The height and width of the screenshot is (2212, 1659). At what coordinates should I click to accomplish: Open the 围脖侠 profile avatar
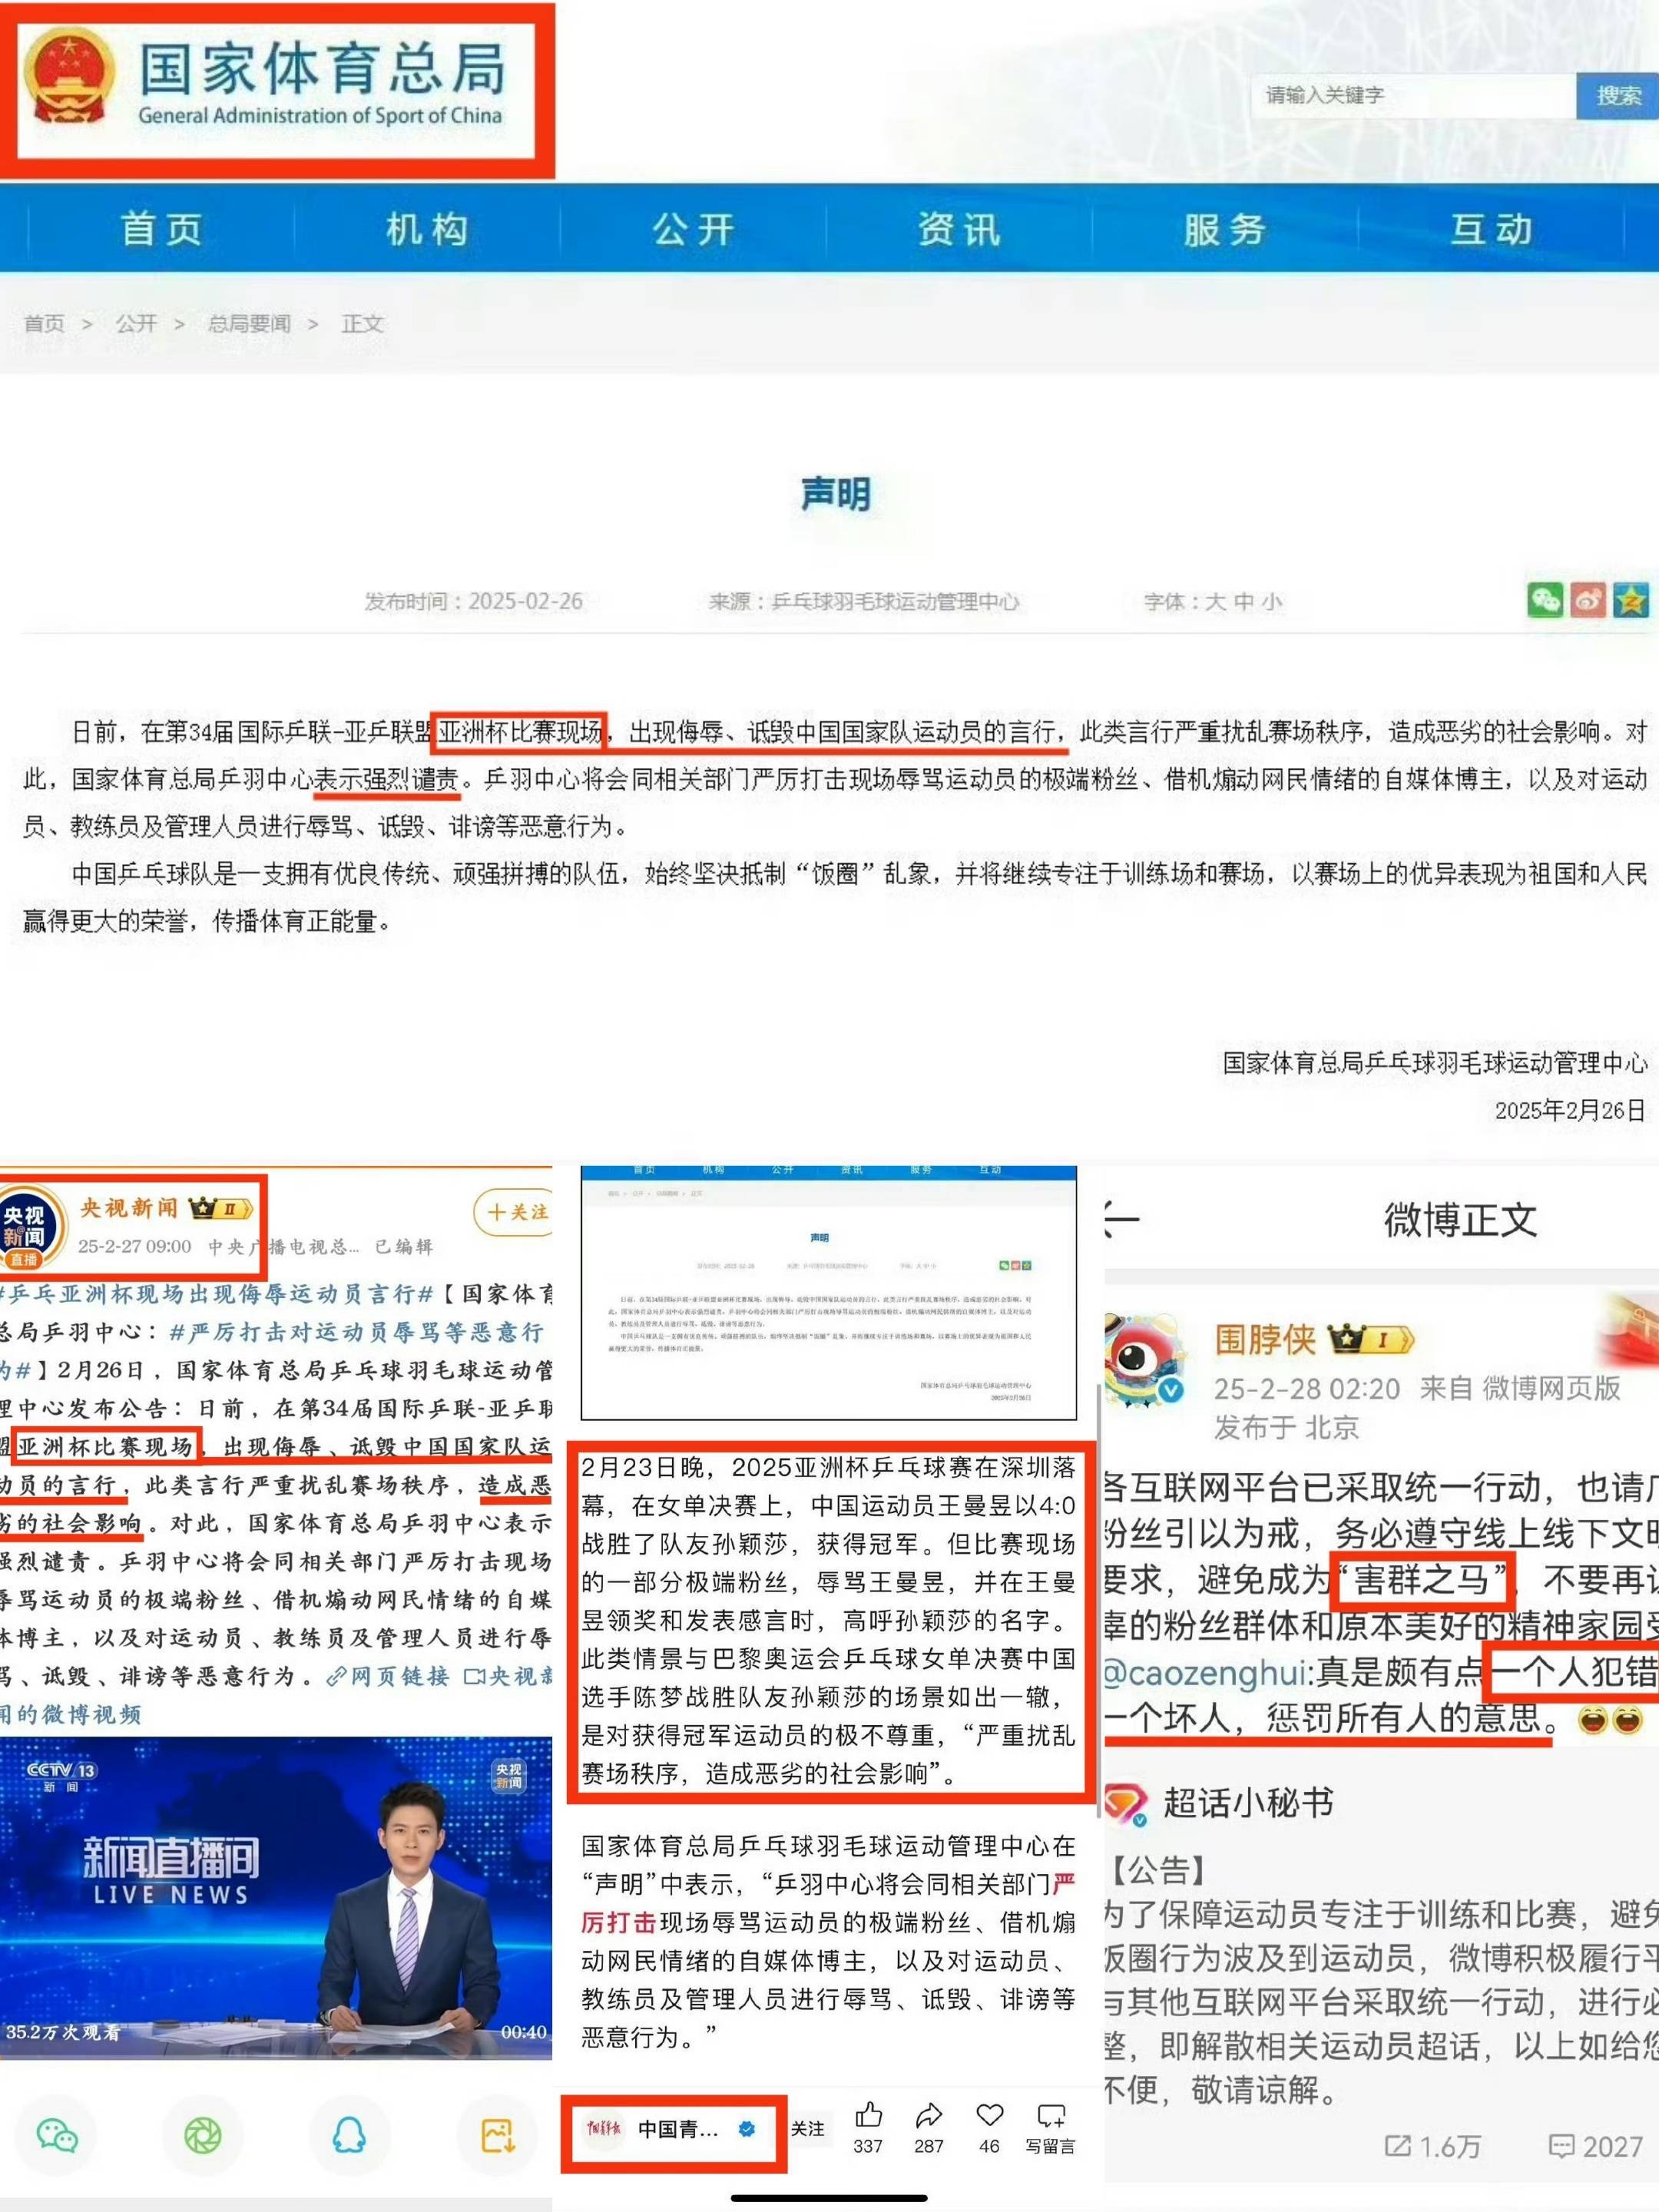pyautogui.click(x=1146, y=1361)
